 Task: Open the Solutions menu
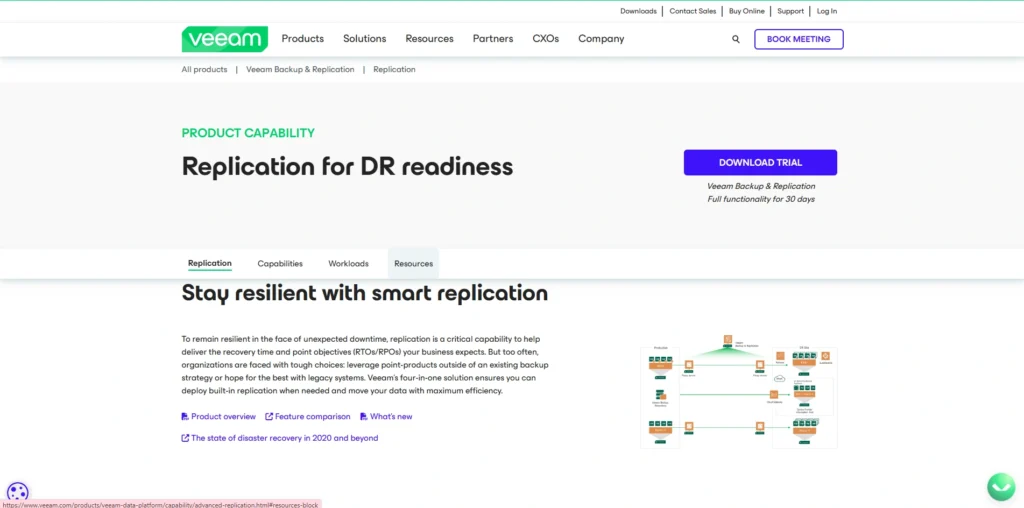coord(364,39)
